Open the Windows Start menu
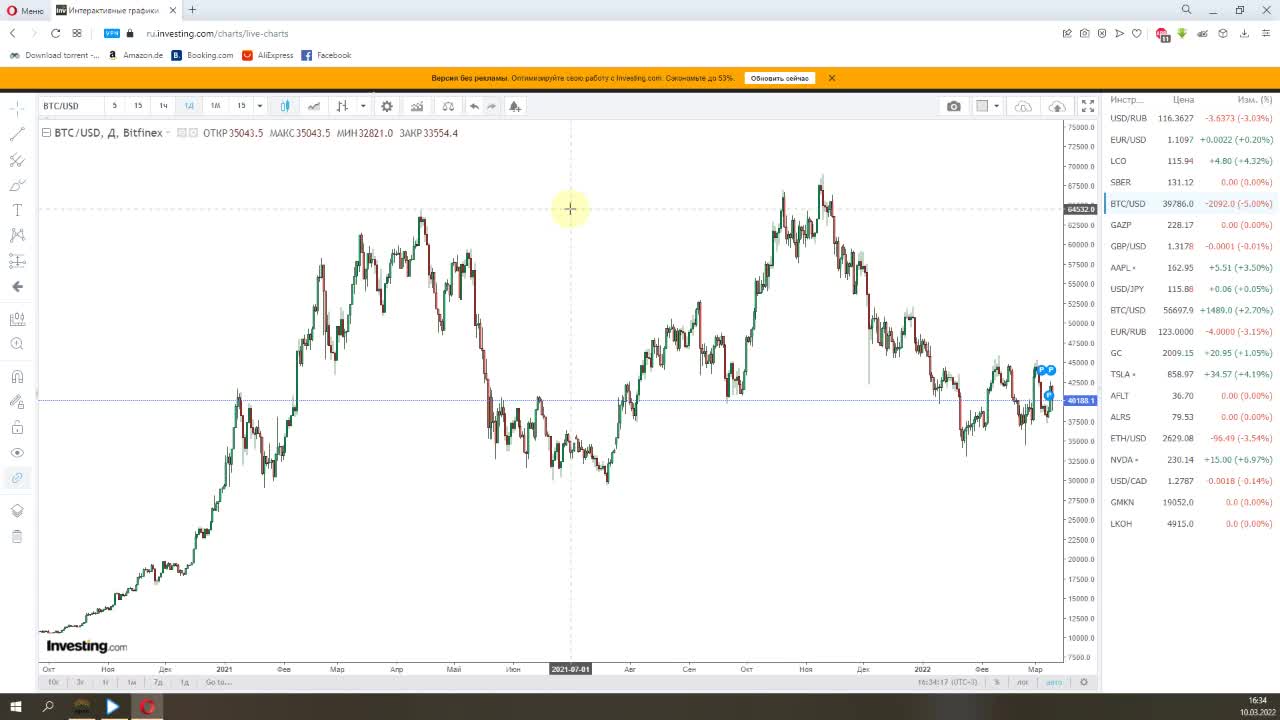 tap(16, 707)
